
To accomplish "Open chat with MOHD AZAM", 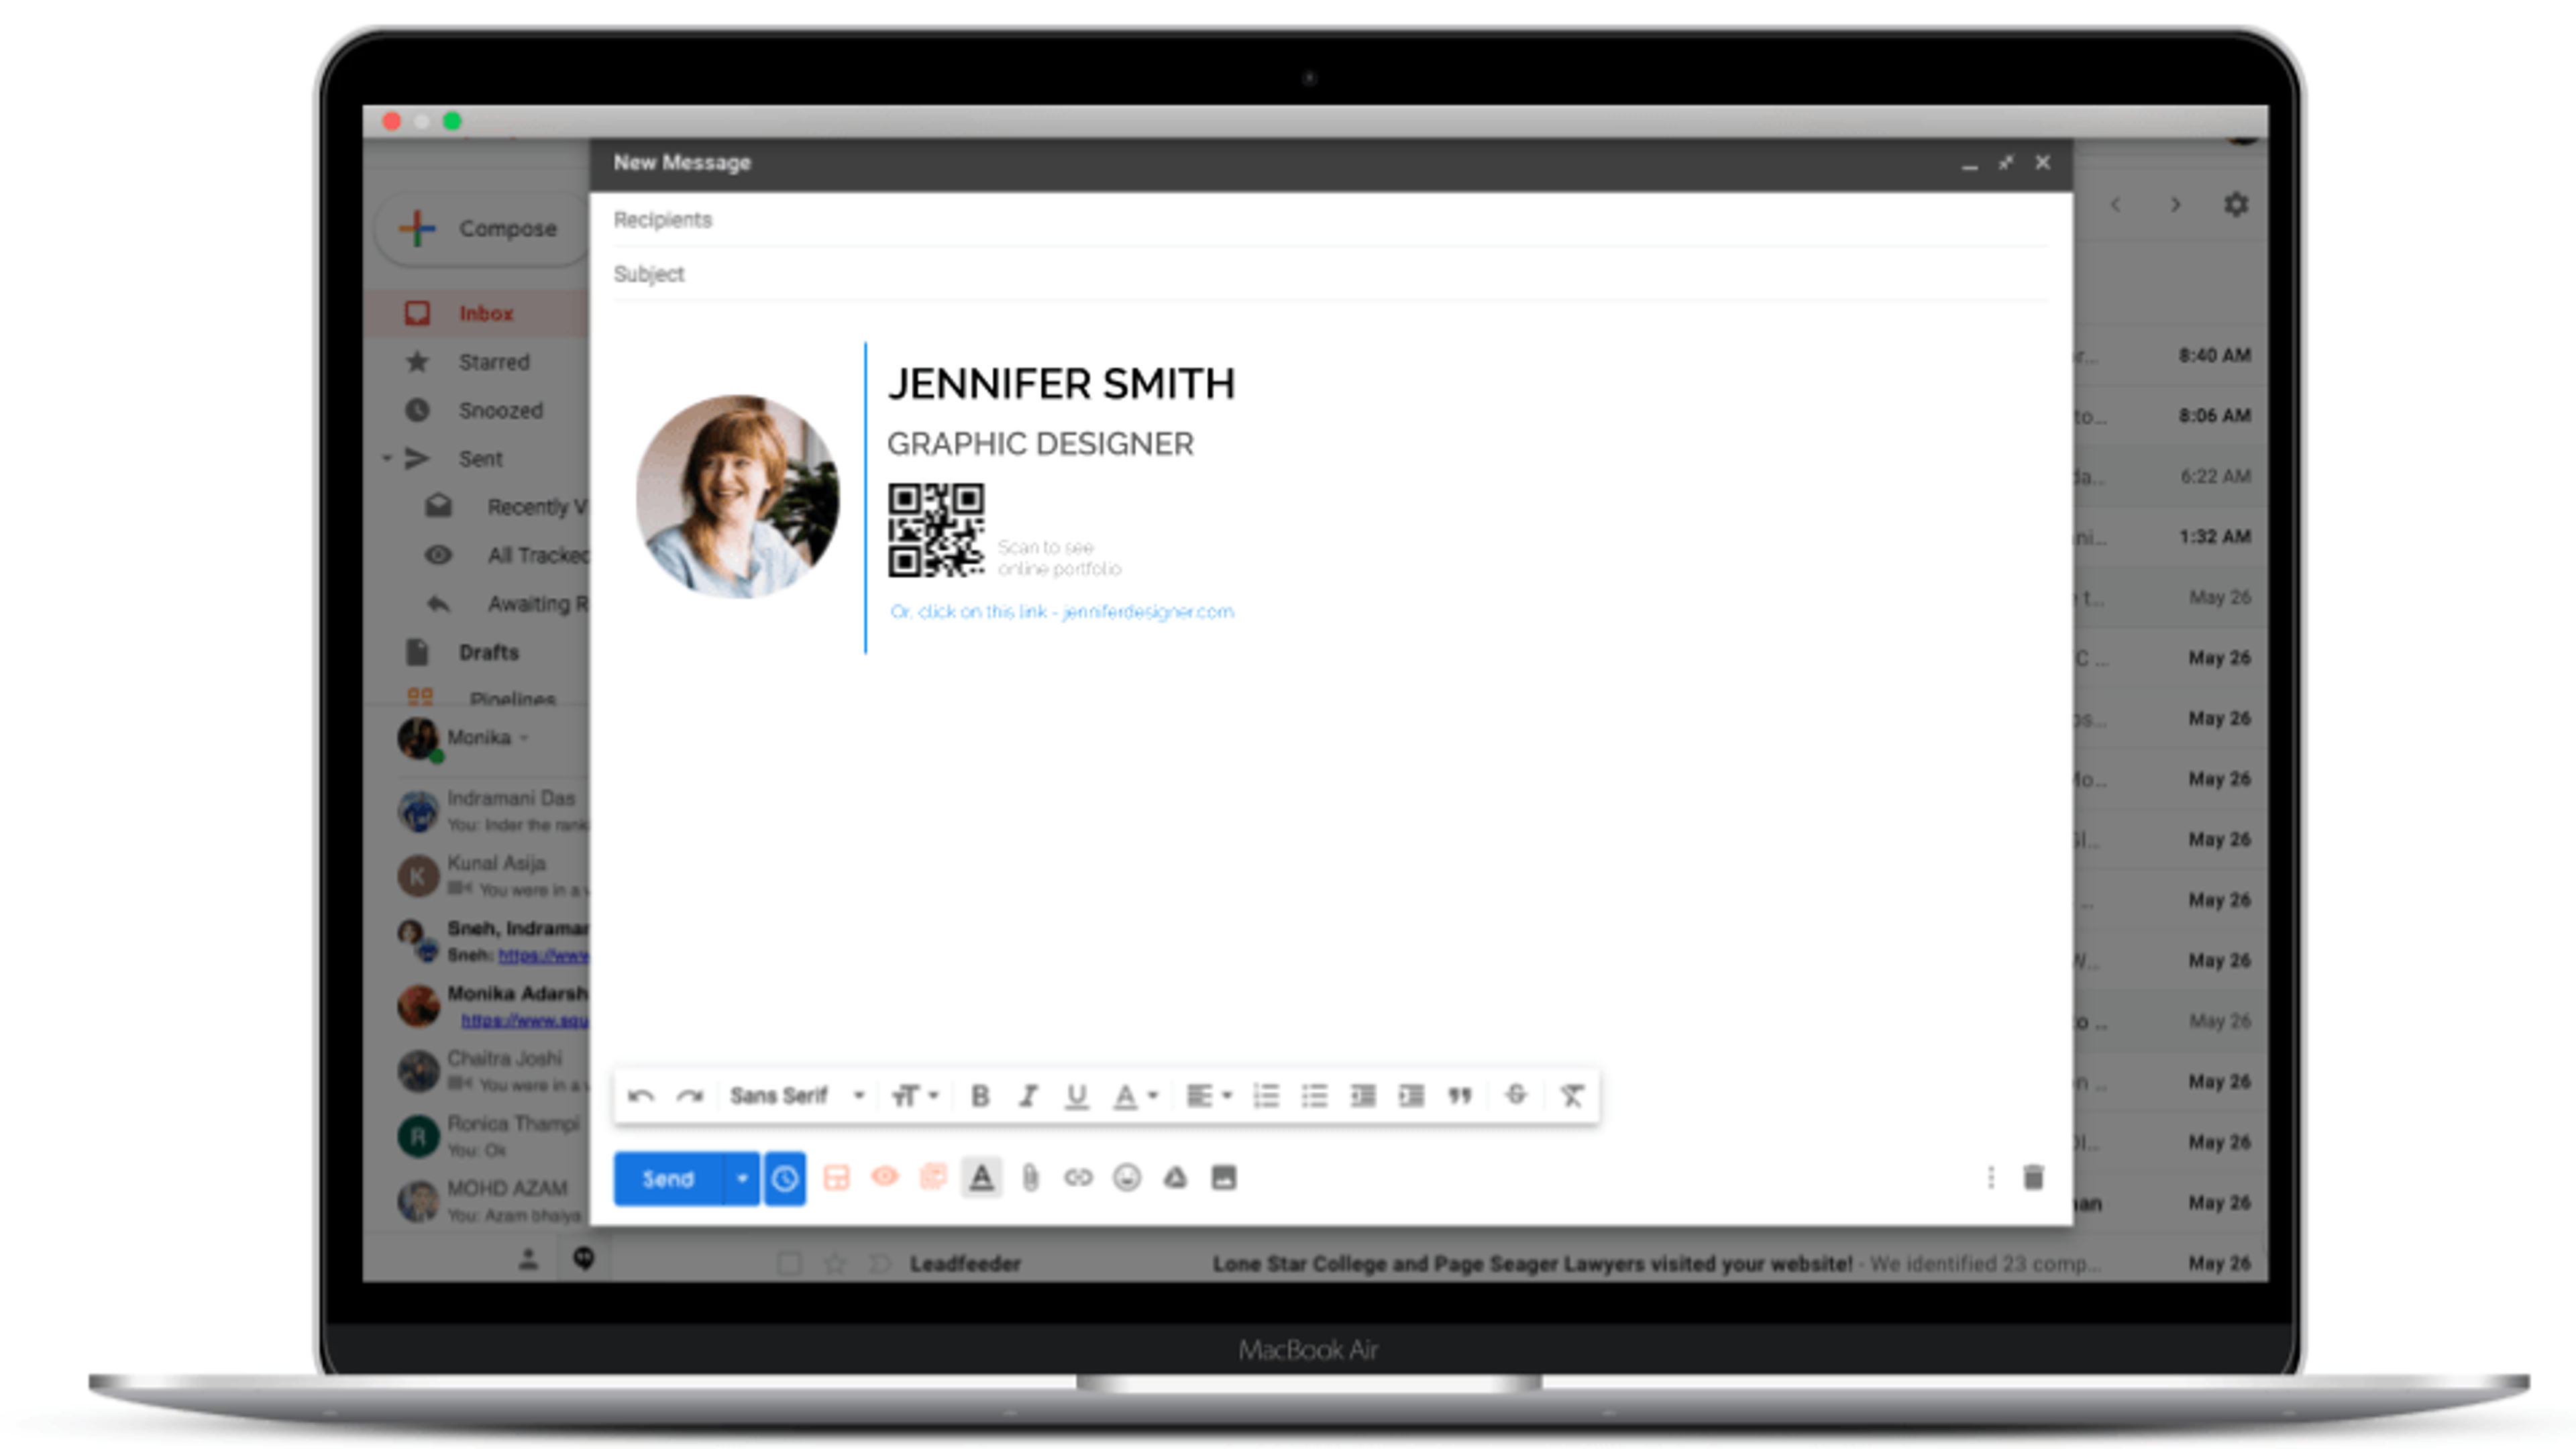I will click(x=492, y=1201).
